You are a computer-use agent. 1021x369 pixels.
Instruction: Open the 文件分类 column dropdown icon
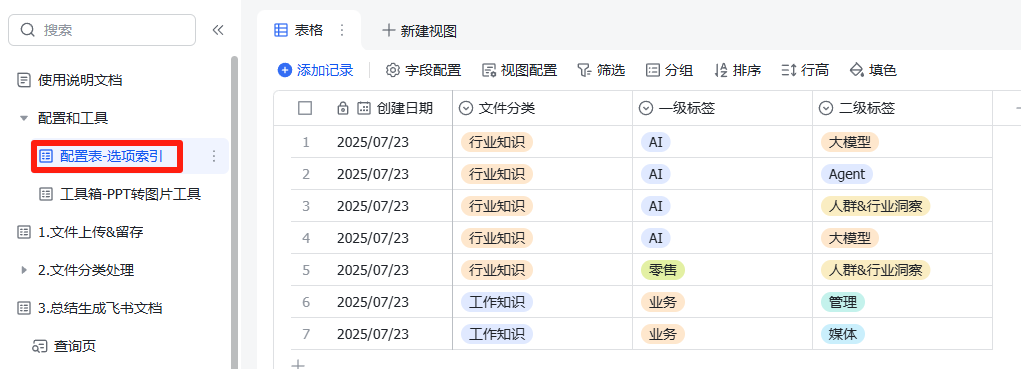point(466,108)
